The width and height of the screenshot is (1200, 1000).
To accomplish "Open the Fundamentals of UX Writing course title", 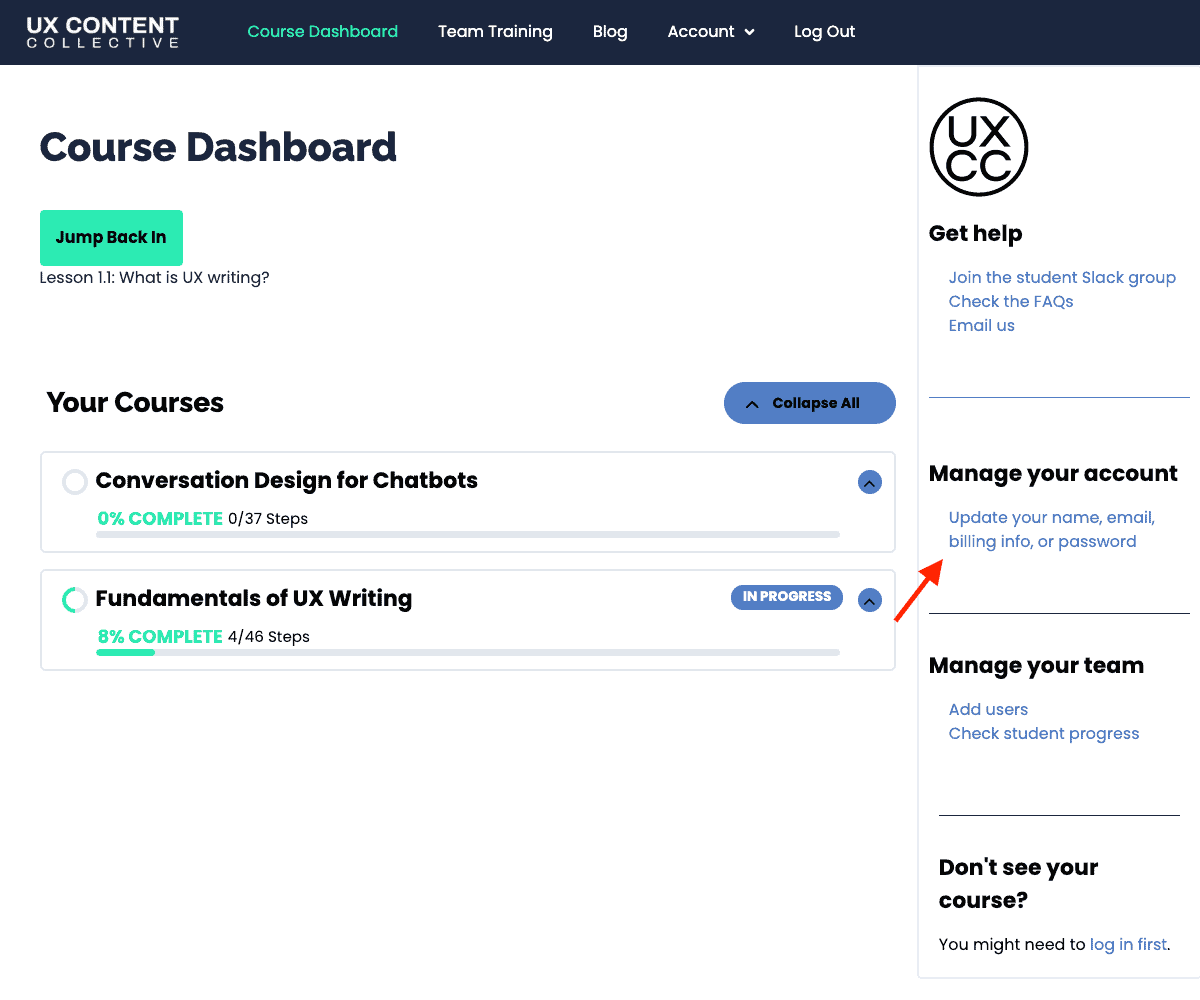I will 254,599.
